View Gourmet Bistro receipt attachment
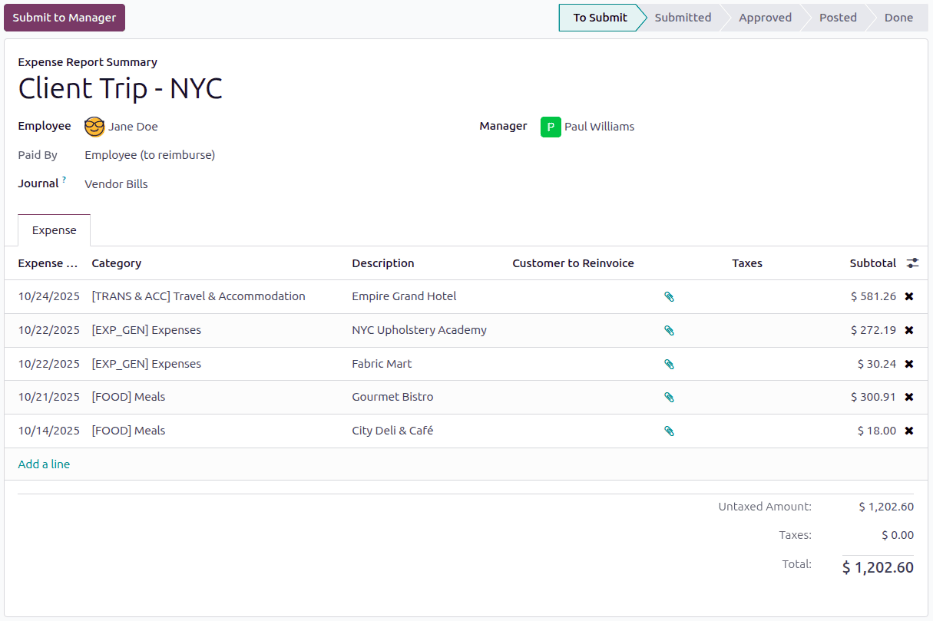 click(x=669, y=397)
